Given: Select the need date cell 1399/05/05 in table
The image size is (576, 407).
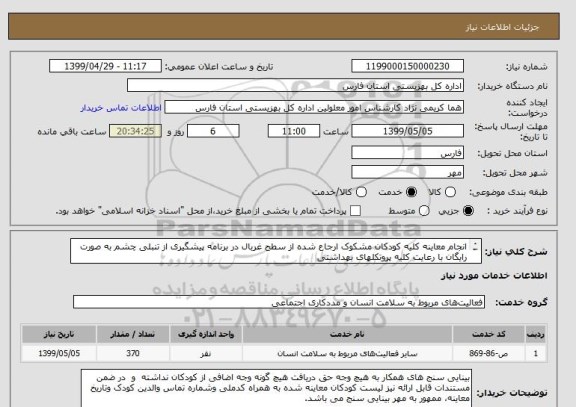Looking at the screenshot, I should point(59,353).
